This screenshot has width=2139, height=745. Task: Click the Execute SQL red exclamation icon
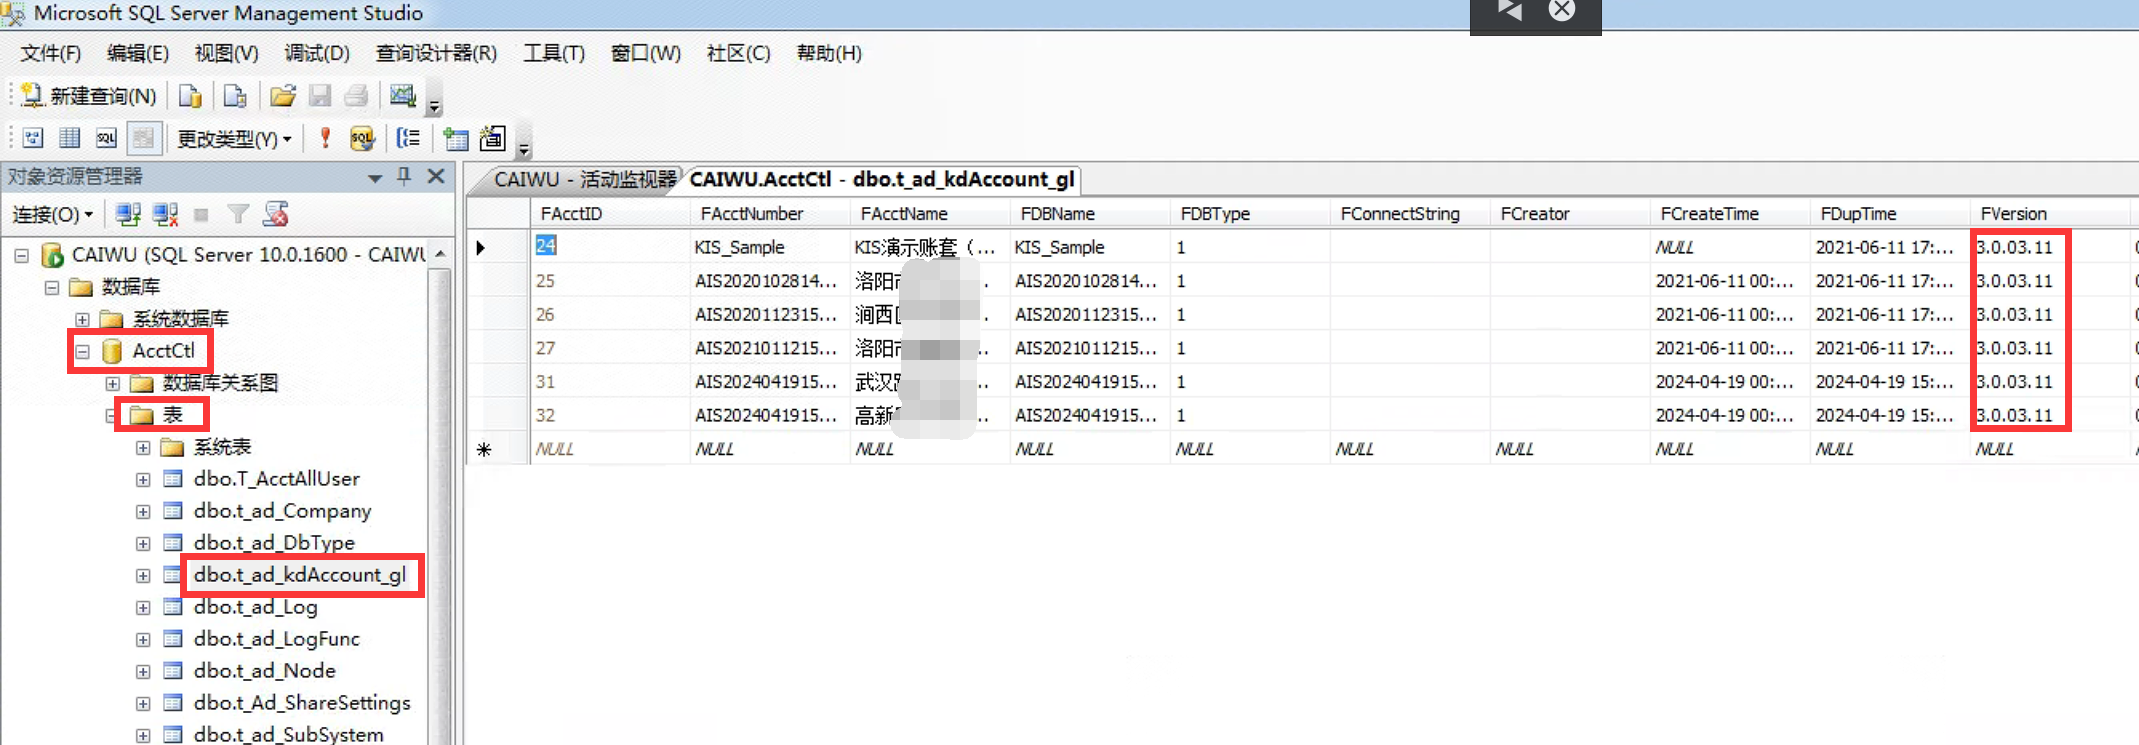(325, 138)
